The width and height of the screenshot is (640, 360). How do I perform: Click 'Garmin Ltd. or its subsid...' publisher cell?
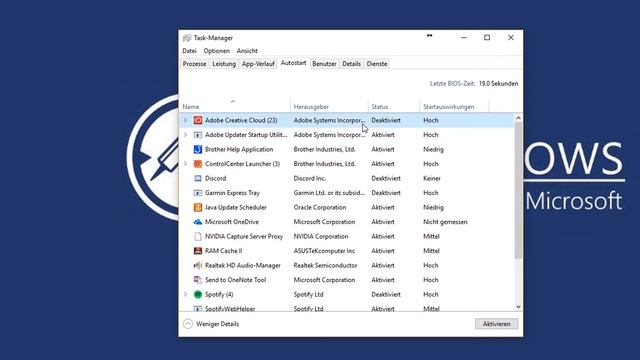pyautogui.click(x=329, y=193)
